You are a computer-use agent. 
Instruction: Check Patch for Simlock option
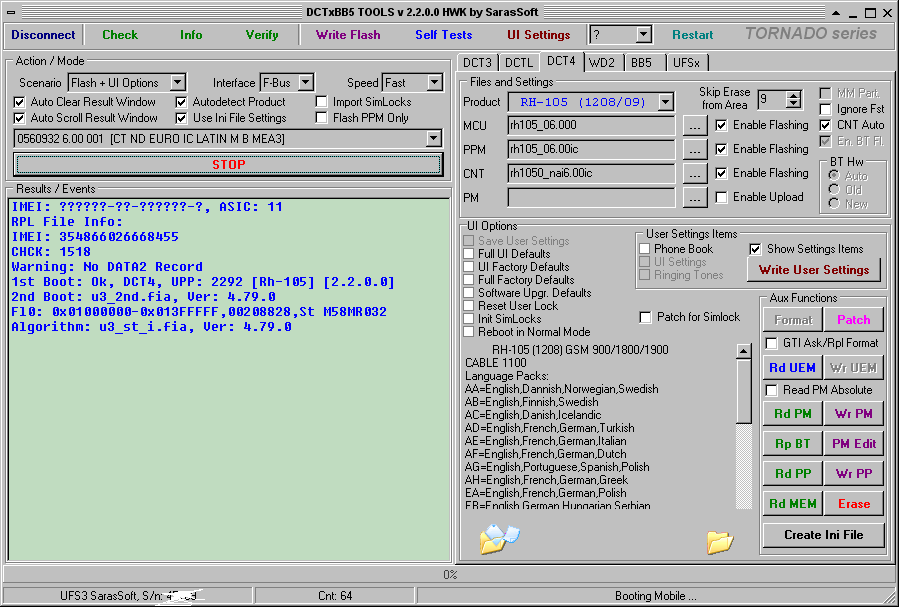[646, 317]
